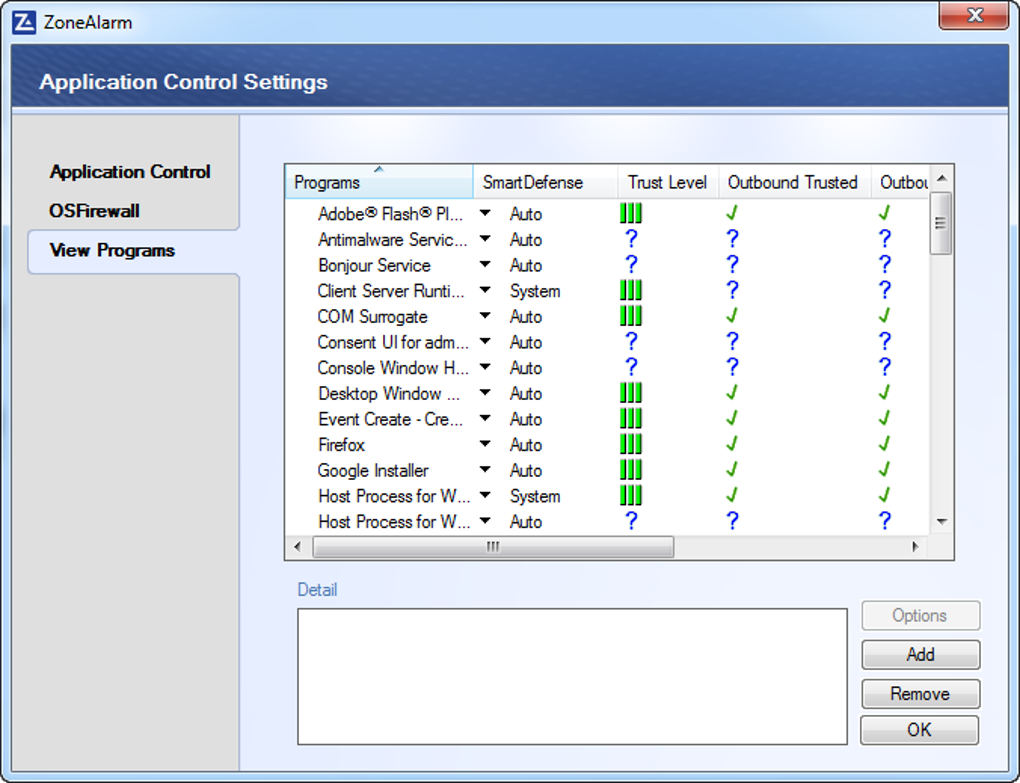Screen dimensions: 1020x783
Task: Switch to the Application Control tab
Action: click(x=130, y=172)
